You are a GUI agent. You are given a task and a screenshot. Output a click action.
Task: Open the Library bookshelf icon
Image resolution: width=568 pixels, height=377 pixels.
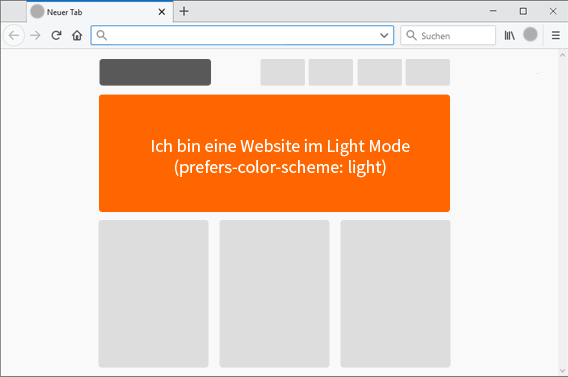(510, 35)
